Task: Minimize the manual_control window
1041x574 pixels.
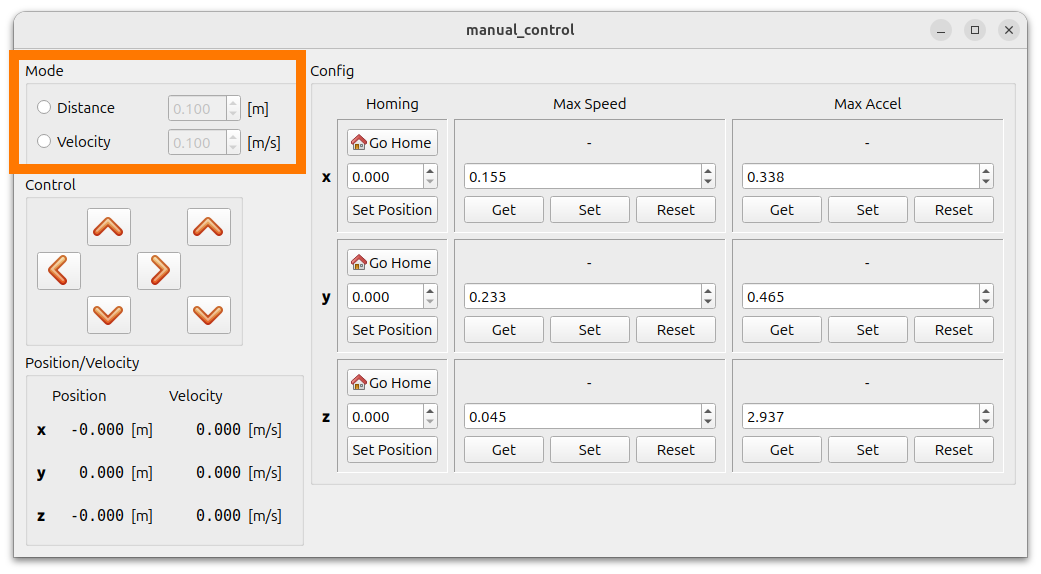Action: coord(941,30)
